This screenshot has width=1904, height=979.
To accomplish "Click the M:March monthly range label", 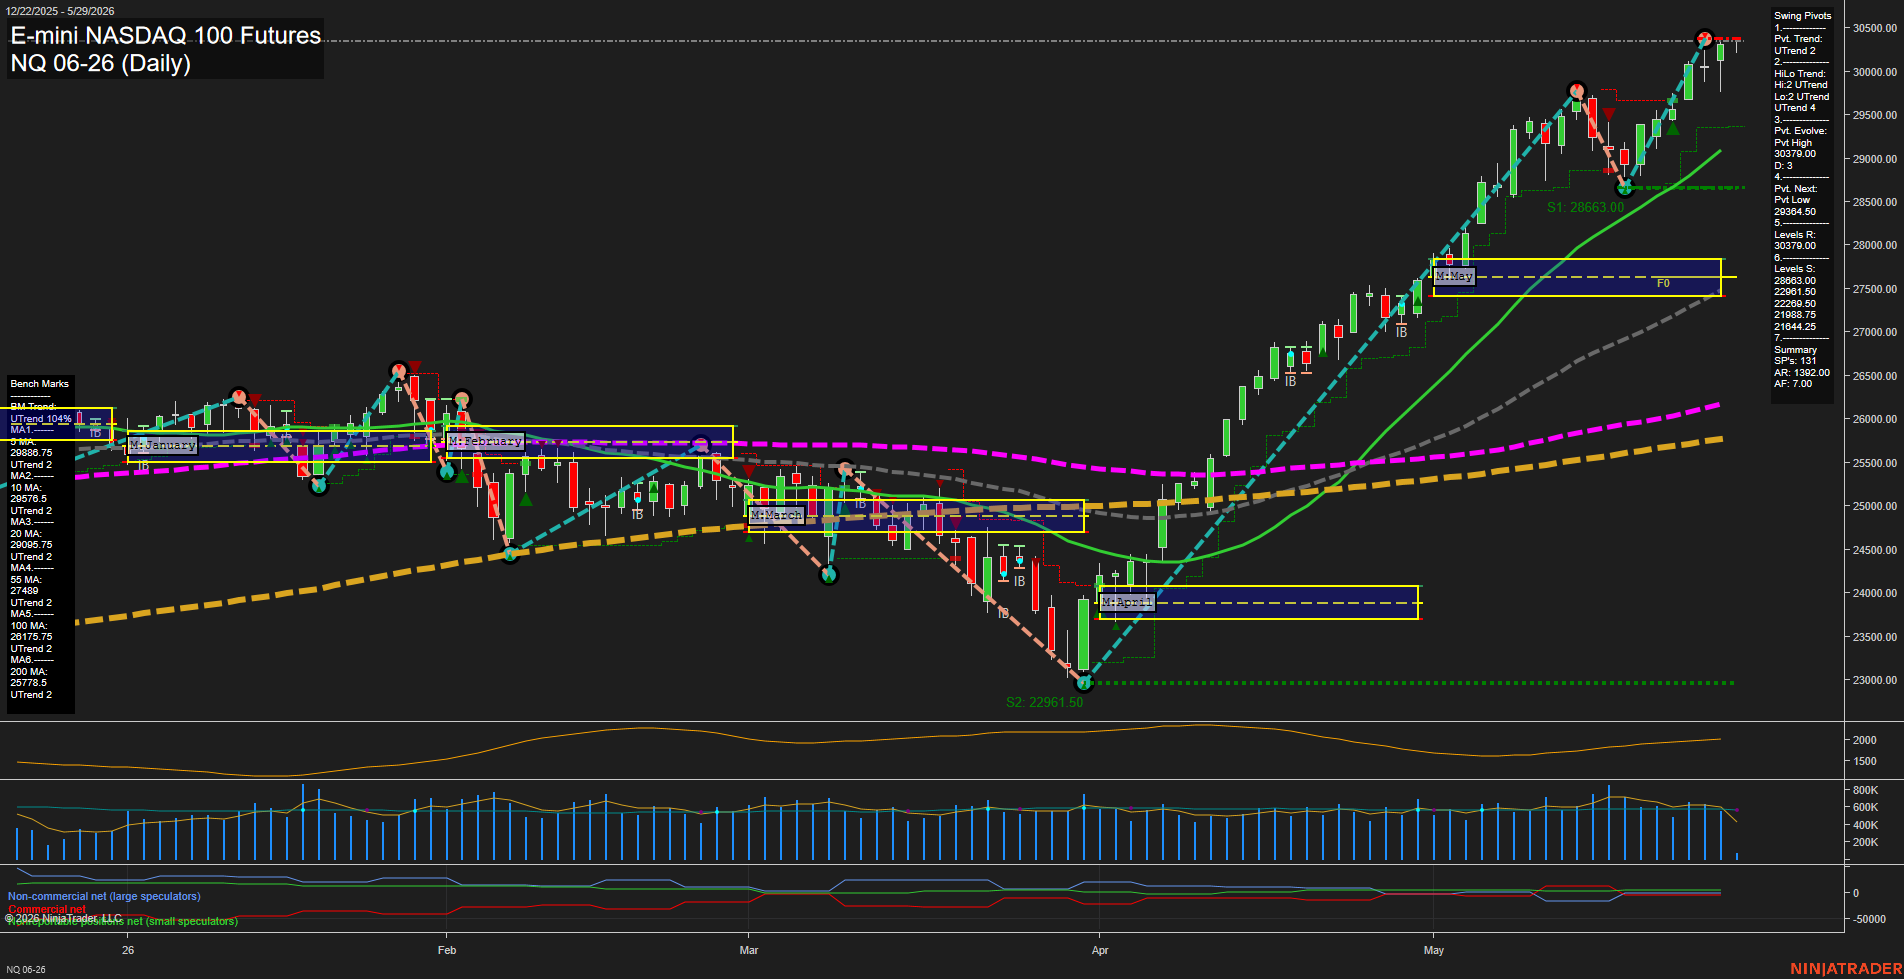I will coord(776,515).
